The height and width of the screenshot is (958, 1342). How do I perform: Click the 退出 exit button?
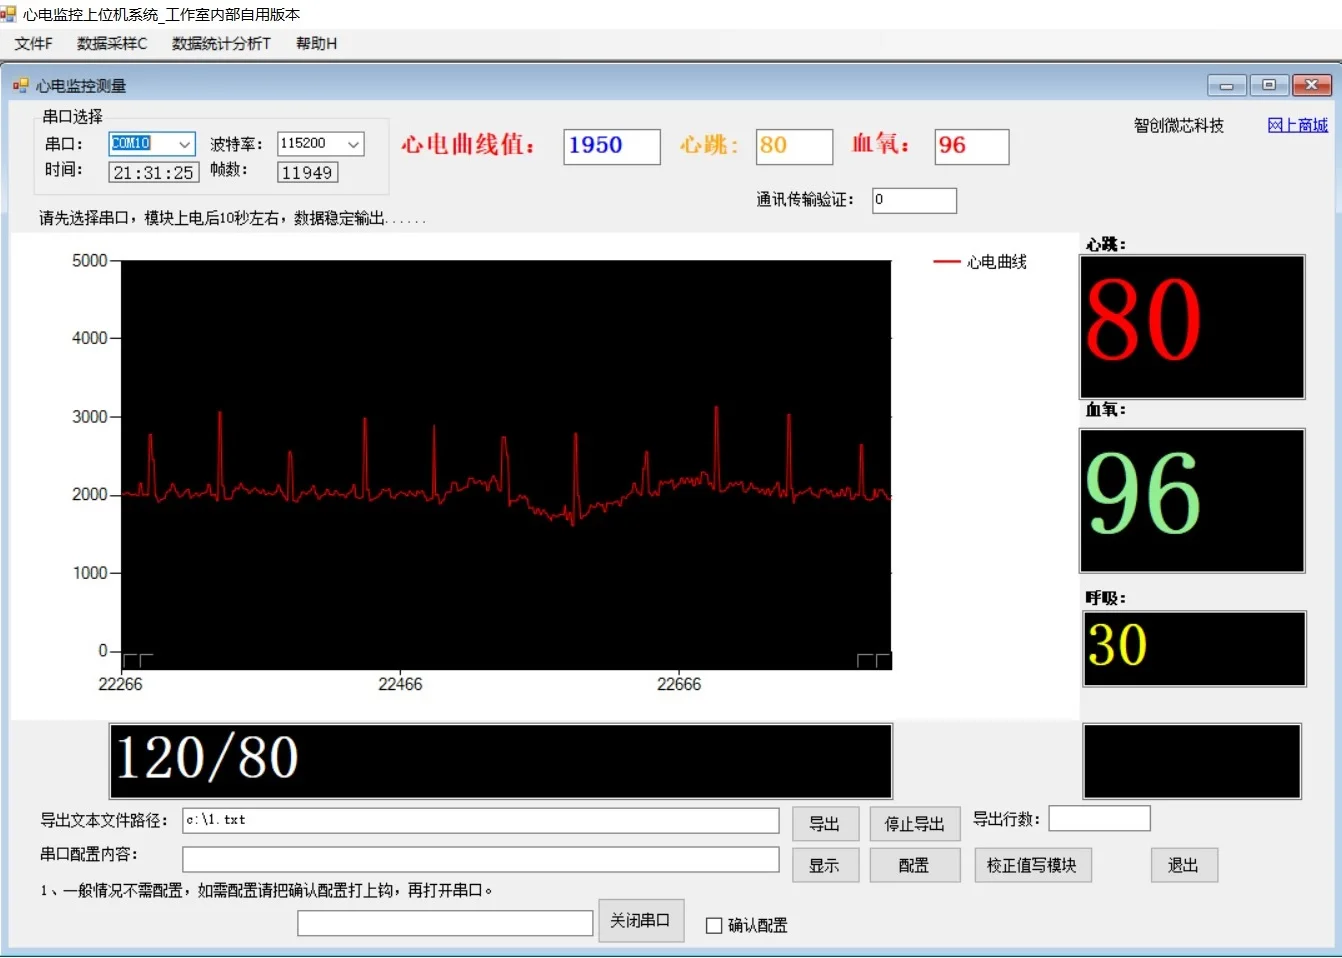[x=1184, y=864]
